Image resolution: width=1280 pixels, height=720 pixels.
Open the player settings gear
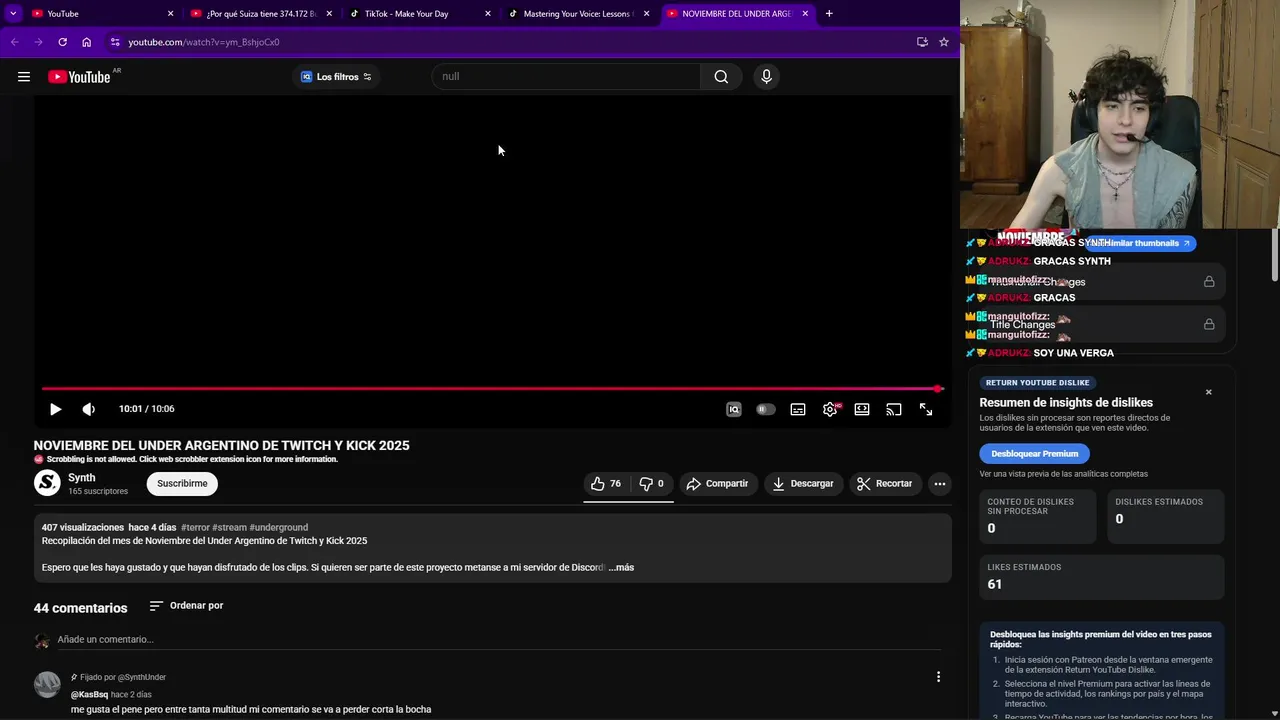[830, 409]
